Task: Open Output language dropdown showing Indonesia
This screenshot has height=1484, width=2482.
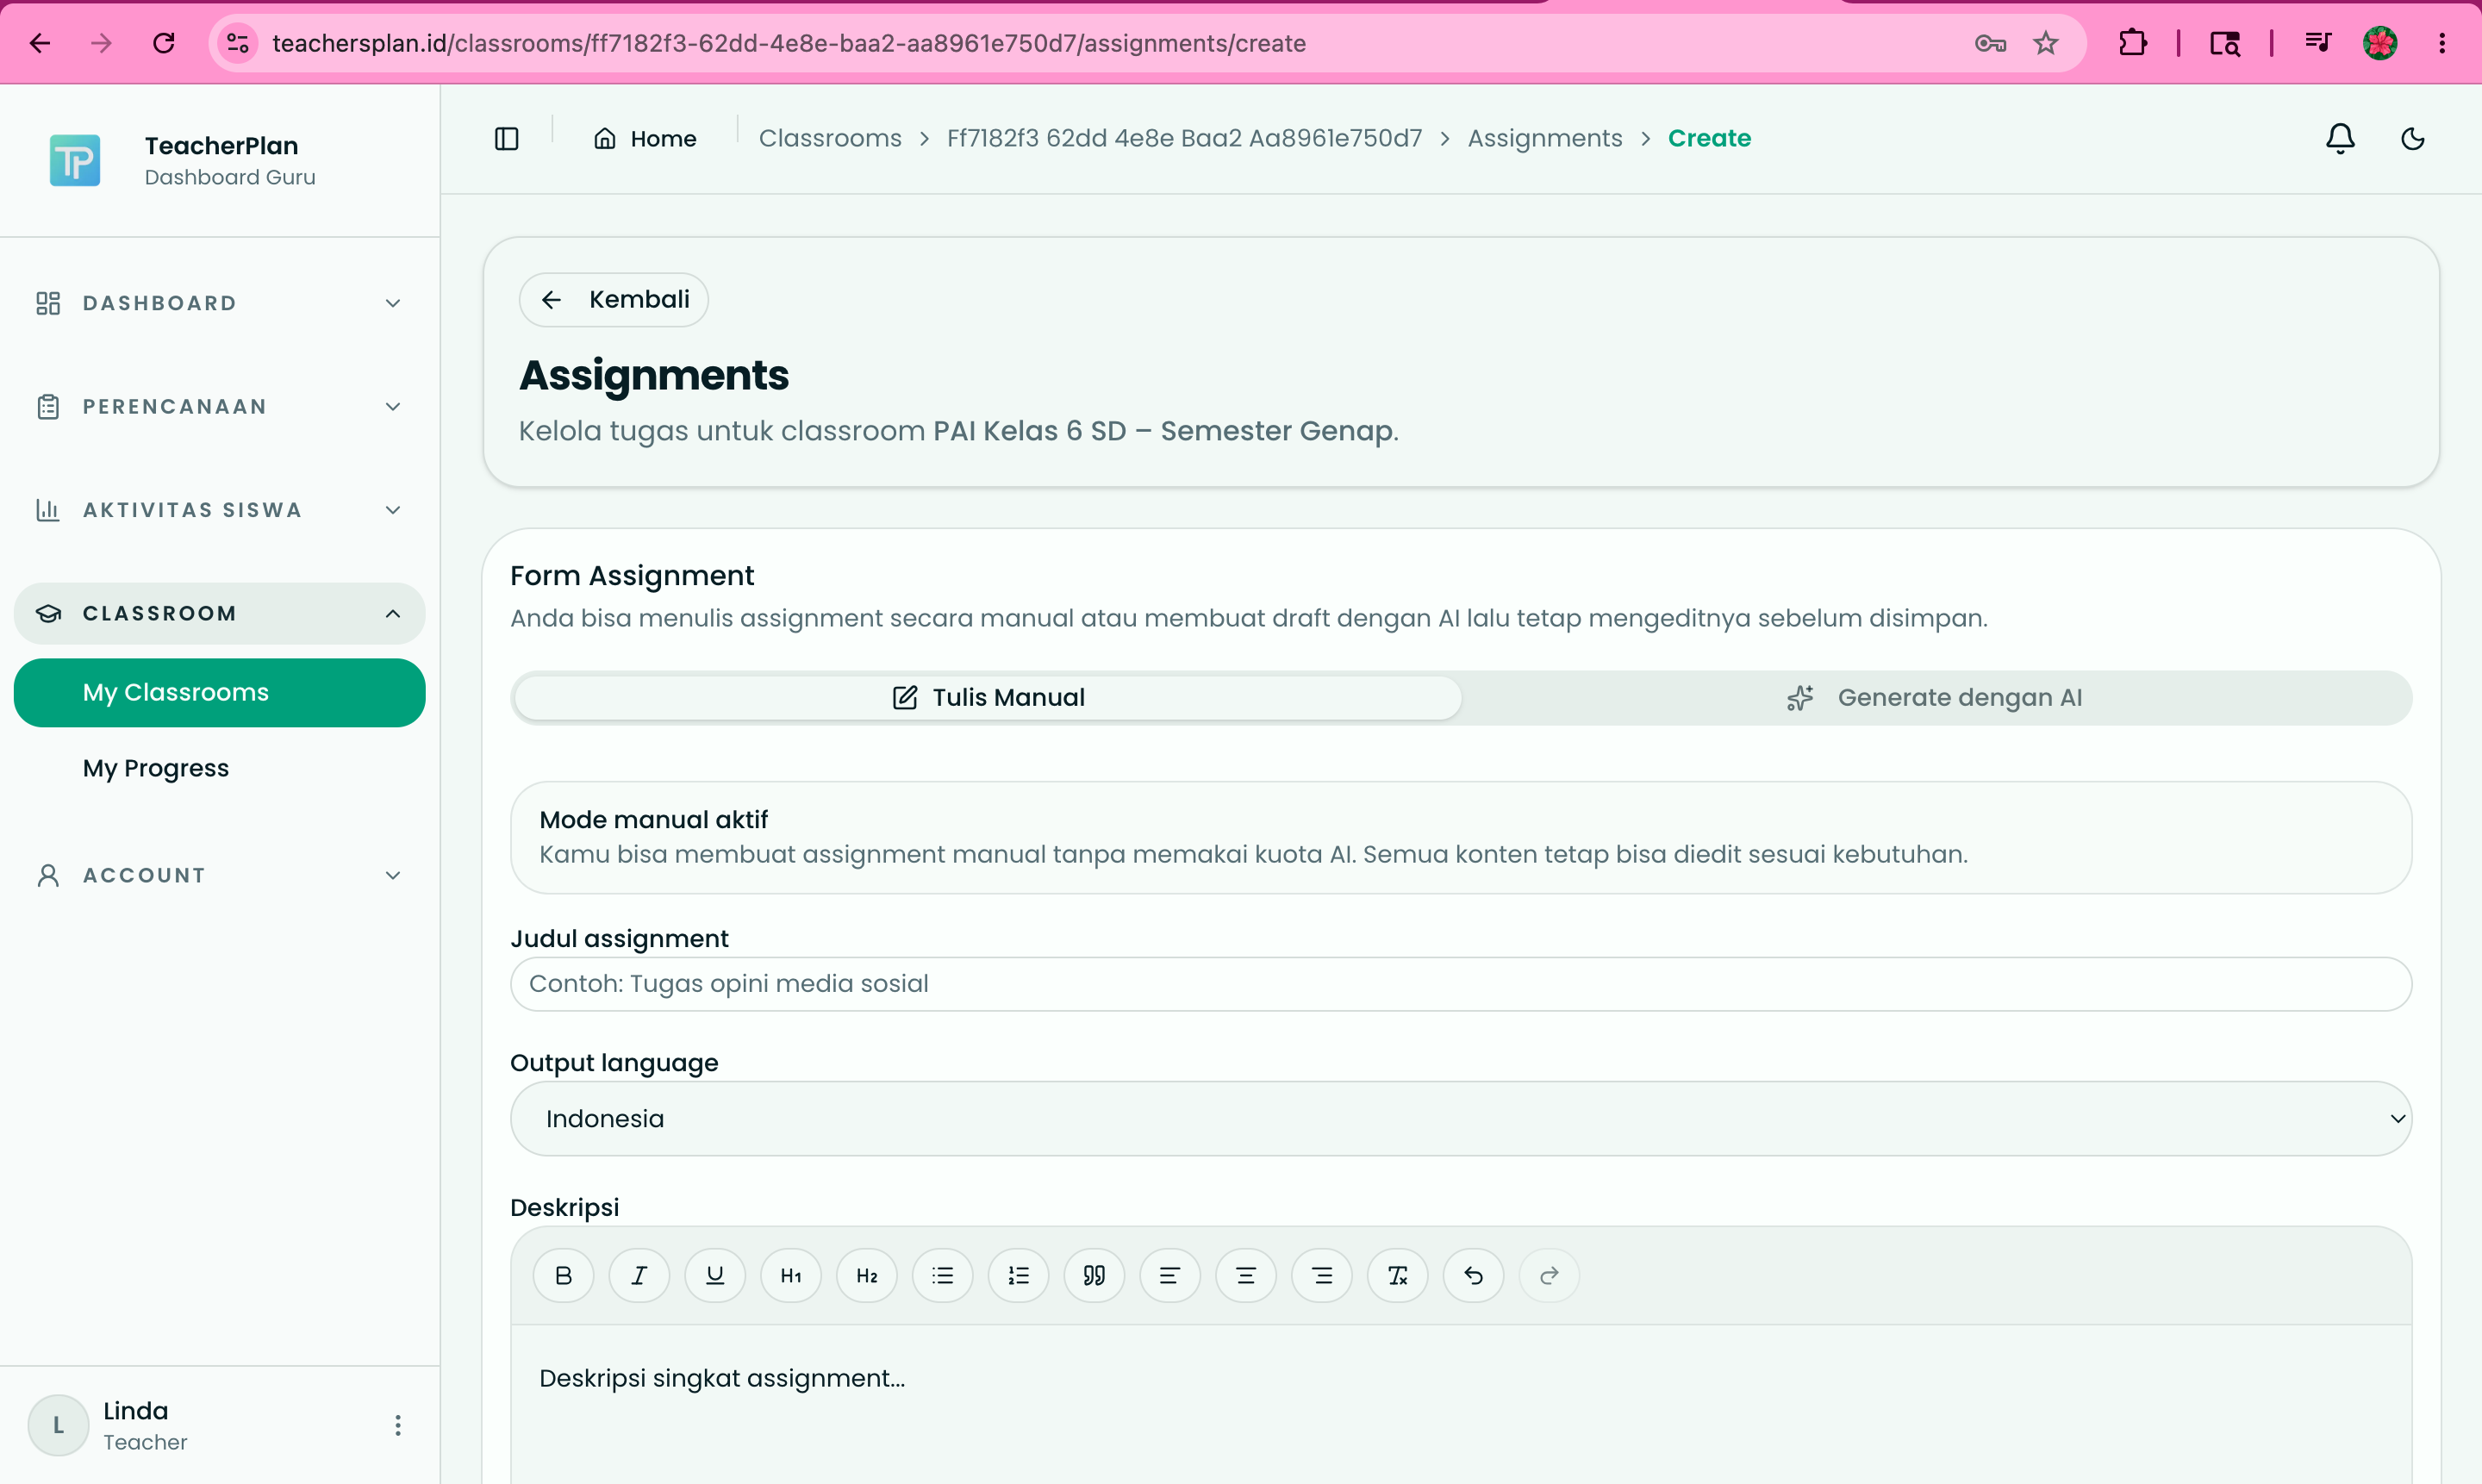Action: [1460, 1118]
